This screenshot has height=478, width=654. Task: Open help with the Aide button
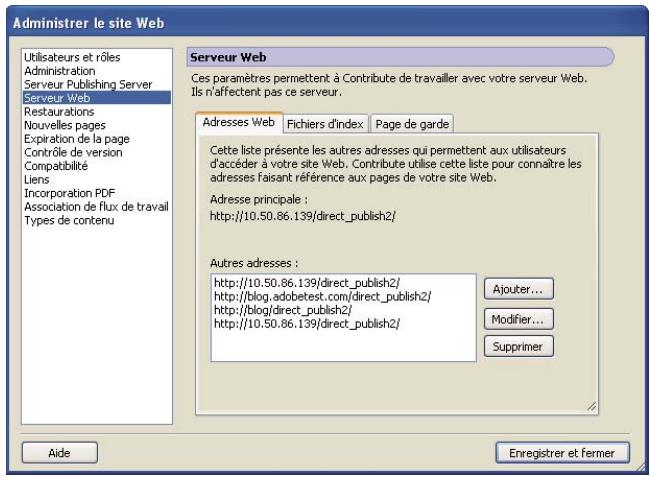[60, 453]
